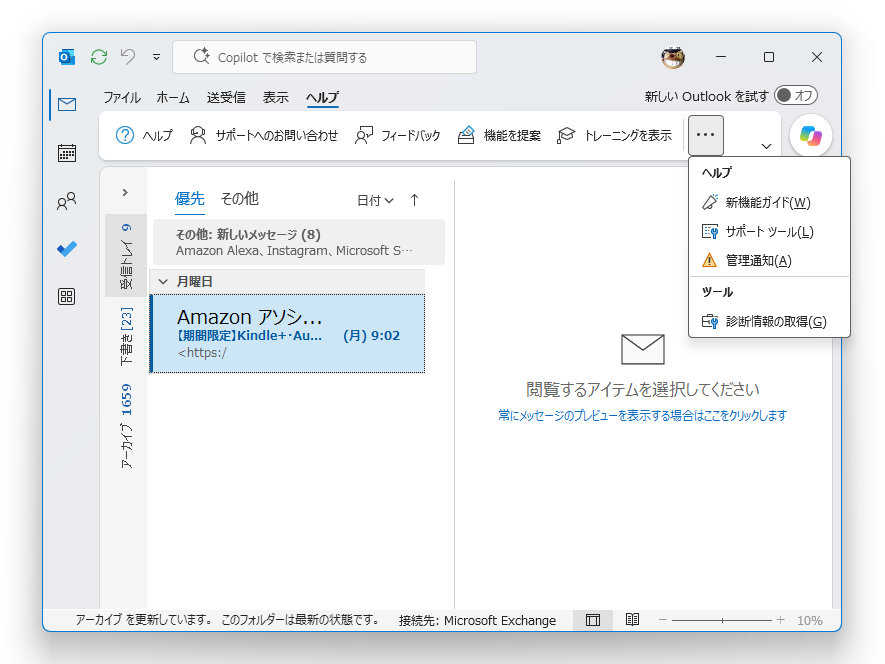Select サポート ツール(L) menu item

tap(769, 231)
